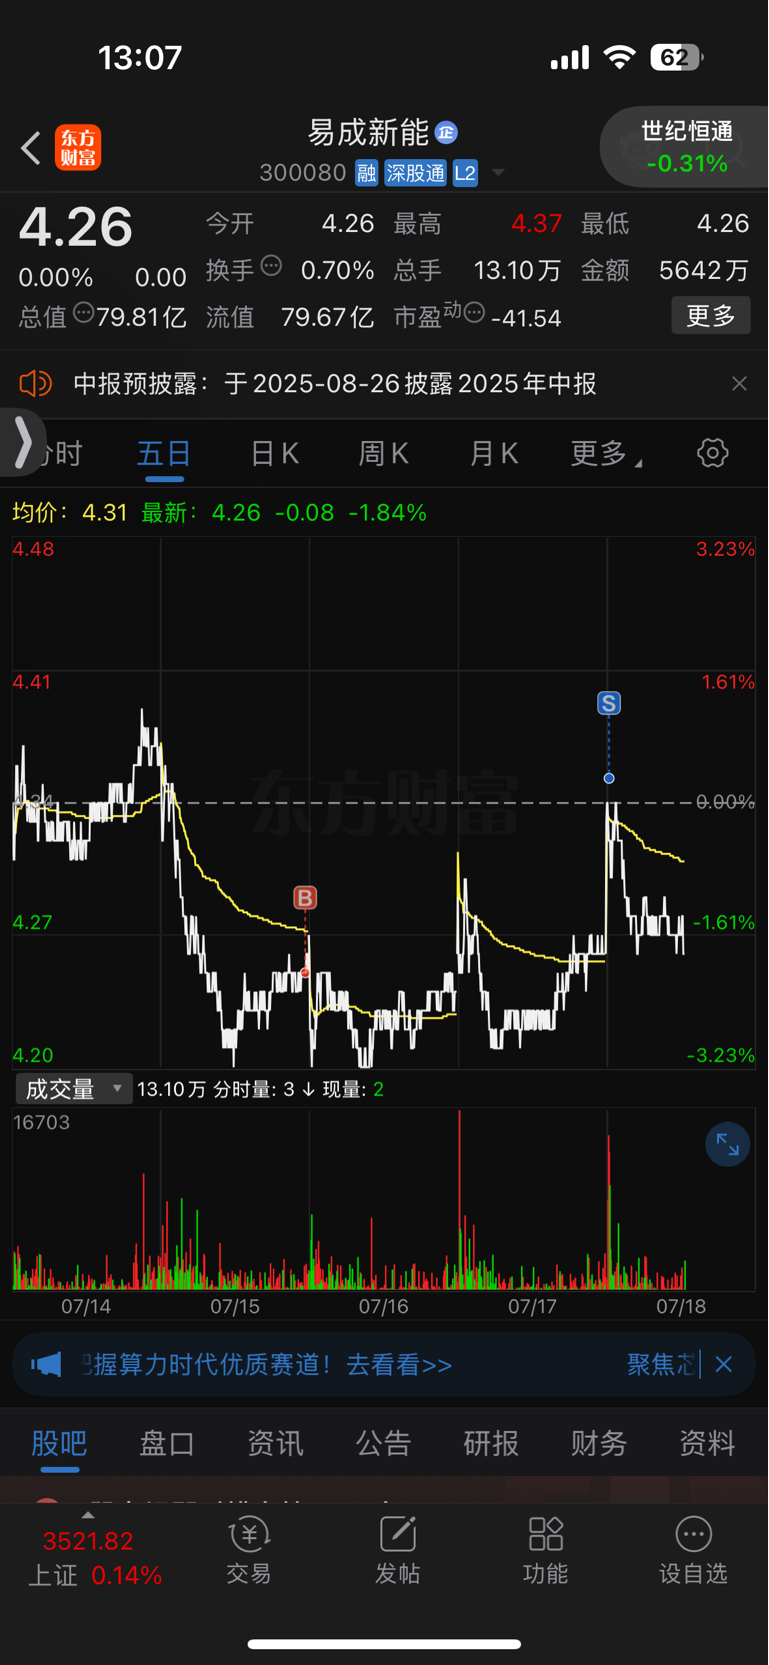Switch to the 月K chart tab
Viewport: 769px width, 1665px height.
click(493, 454)
